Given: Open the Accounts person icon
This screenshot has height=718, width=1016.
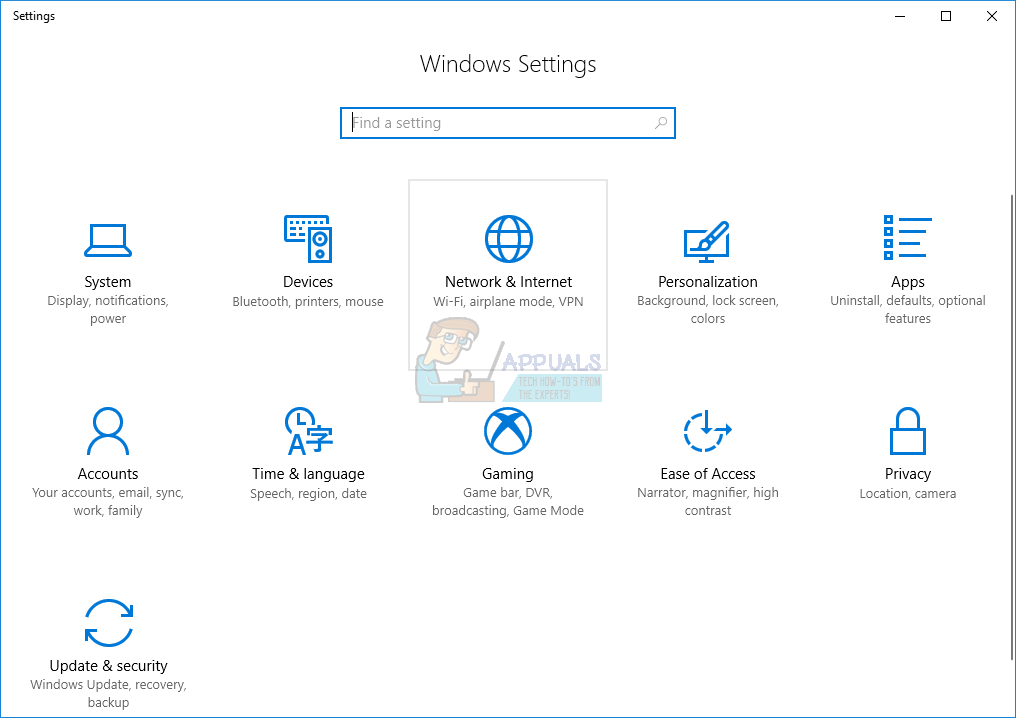Looking at the screenshot, I should tap(108, 431).
